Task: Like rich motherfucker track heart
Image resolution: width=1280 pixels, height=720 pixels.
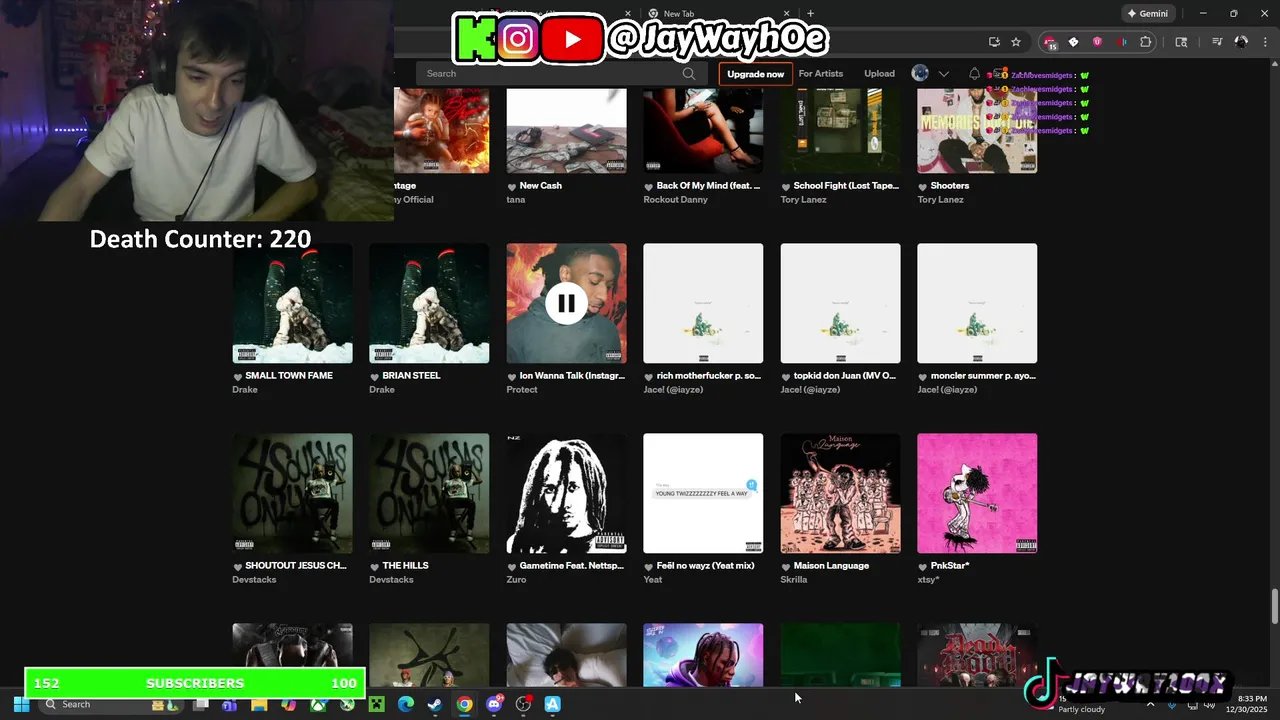Action: pos(649,376)
